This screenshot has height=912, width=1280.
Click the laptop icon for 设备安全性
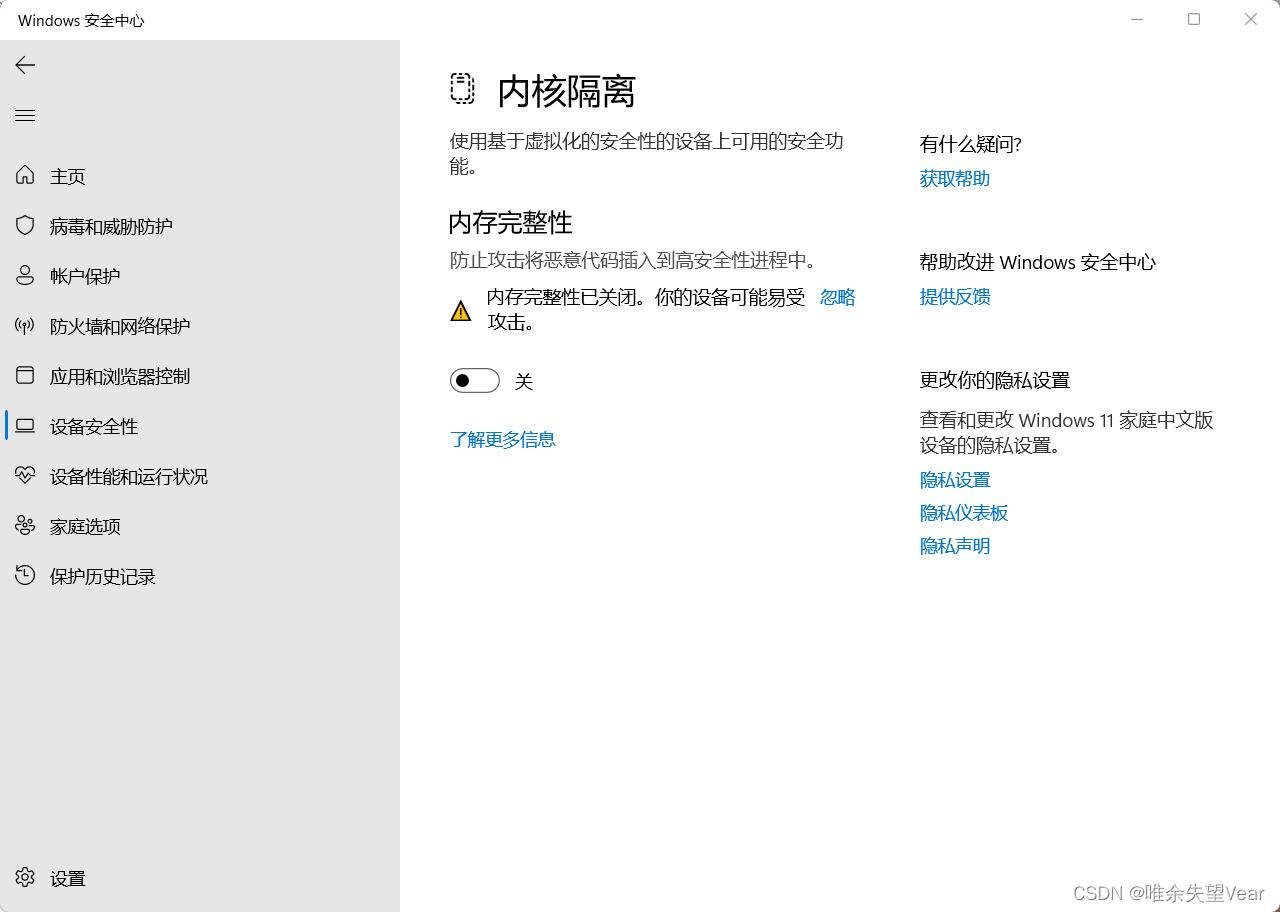tap(25, 426)
